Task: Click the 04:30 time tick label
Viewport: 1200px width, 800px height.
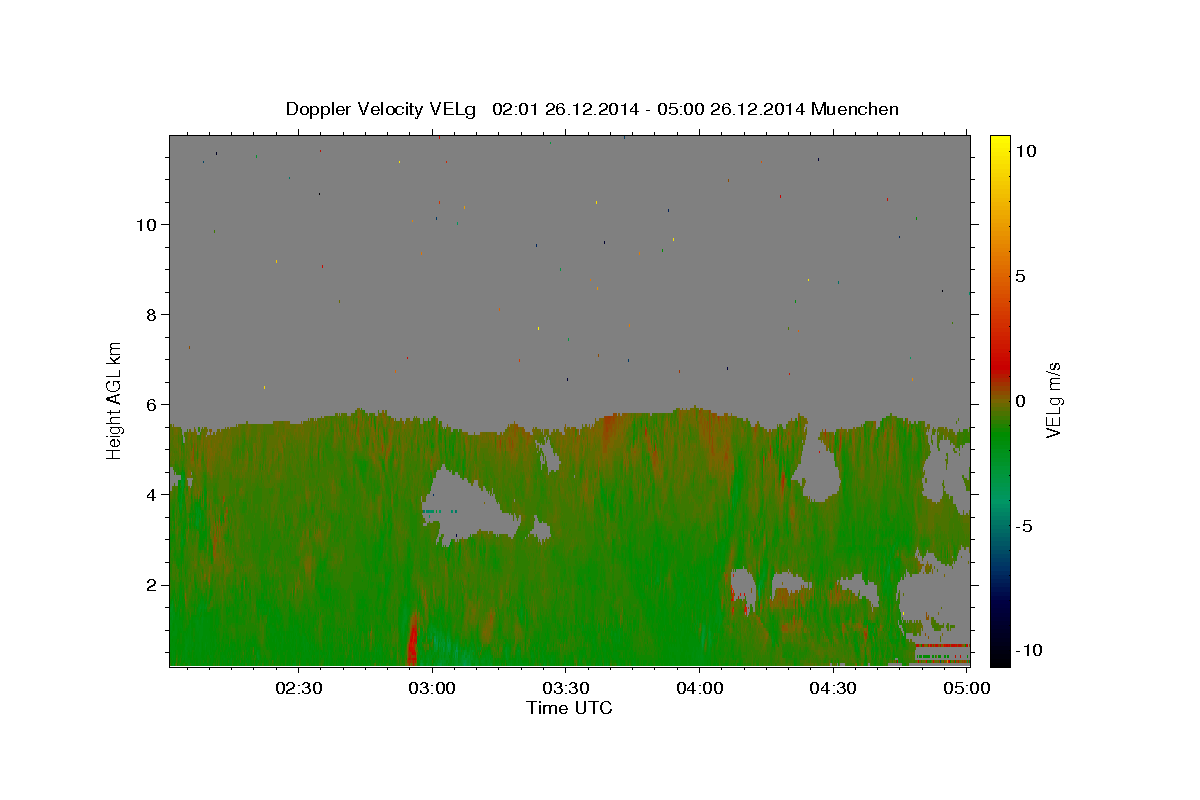Action: point(832,688)
